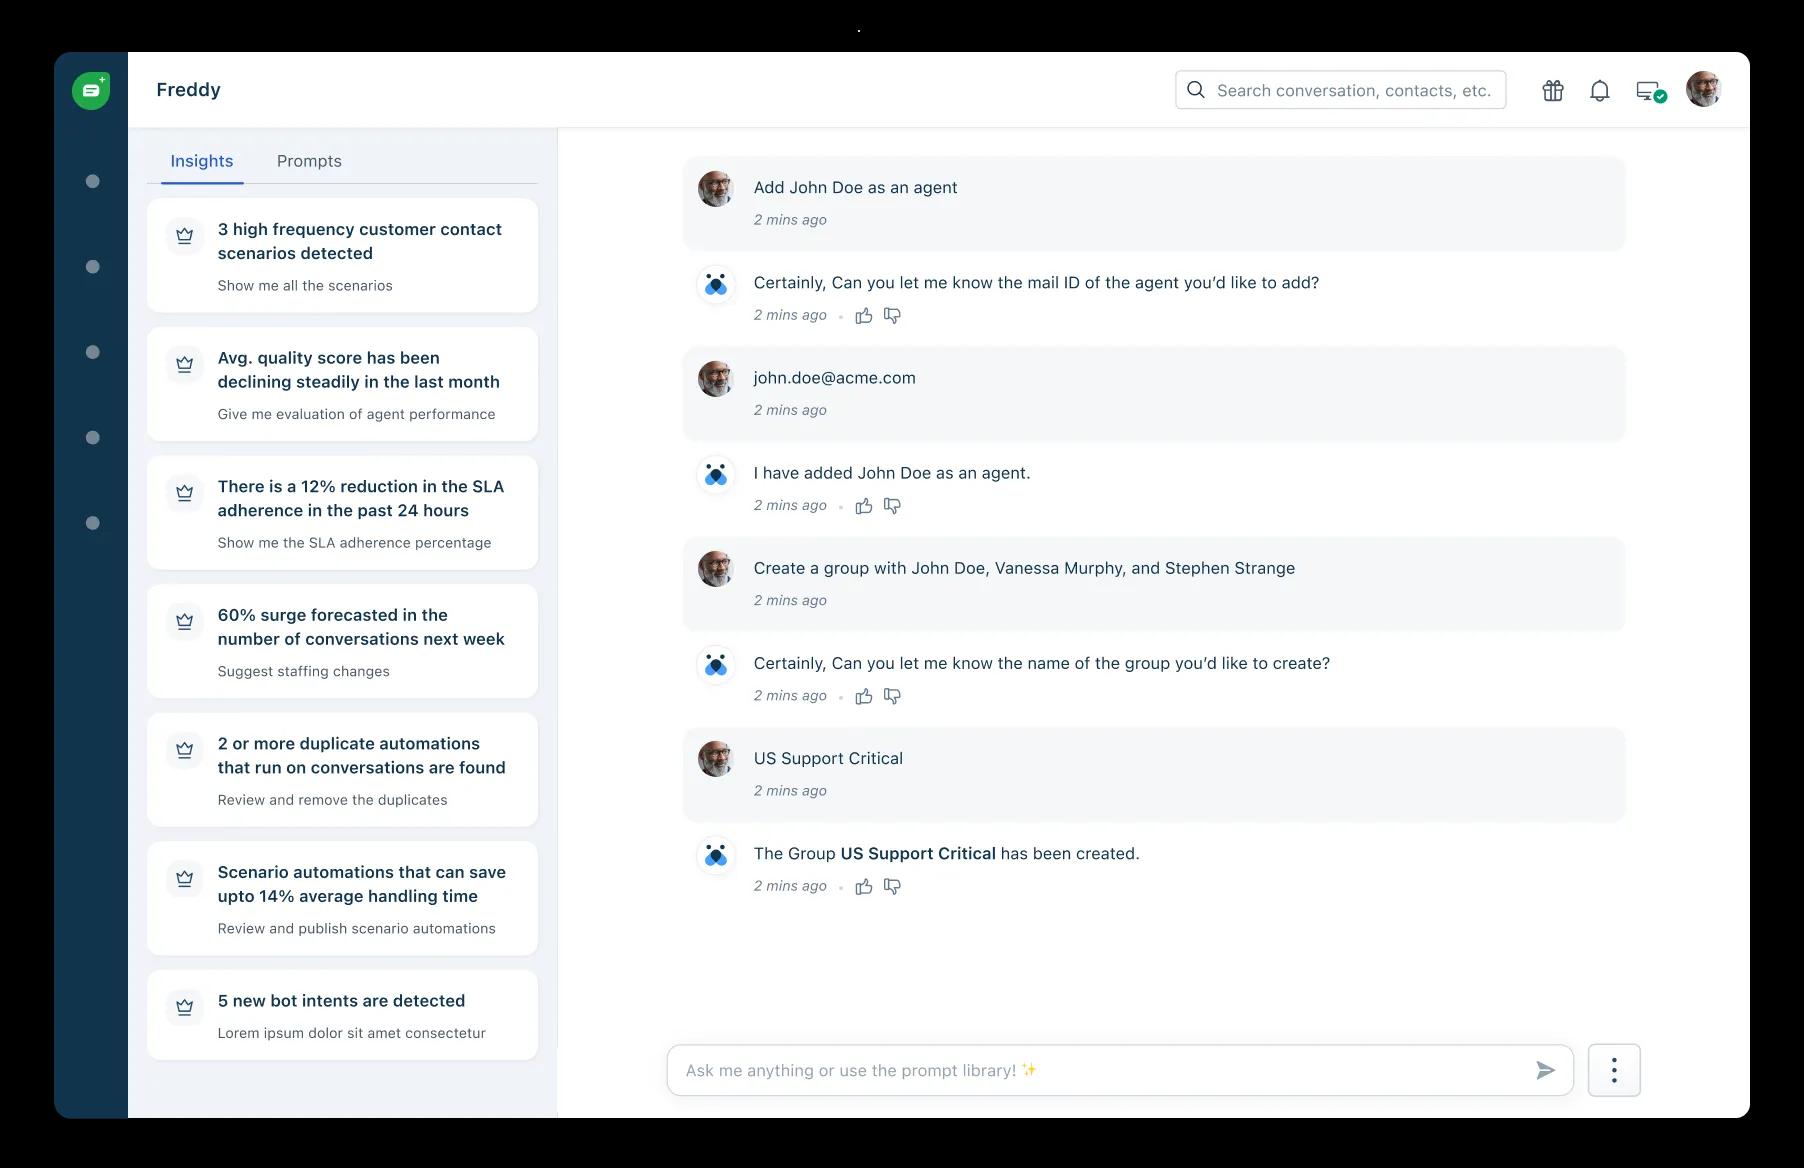This screenshot has width=1804, height=1168.
Task: Click 'Show me all the scenarios' link
Action: point(305,286)
